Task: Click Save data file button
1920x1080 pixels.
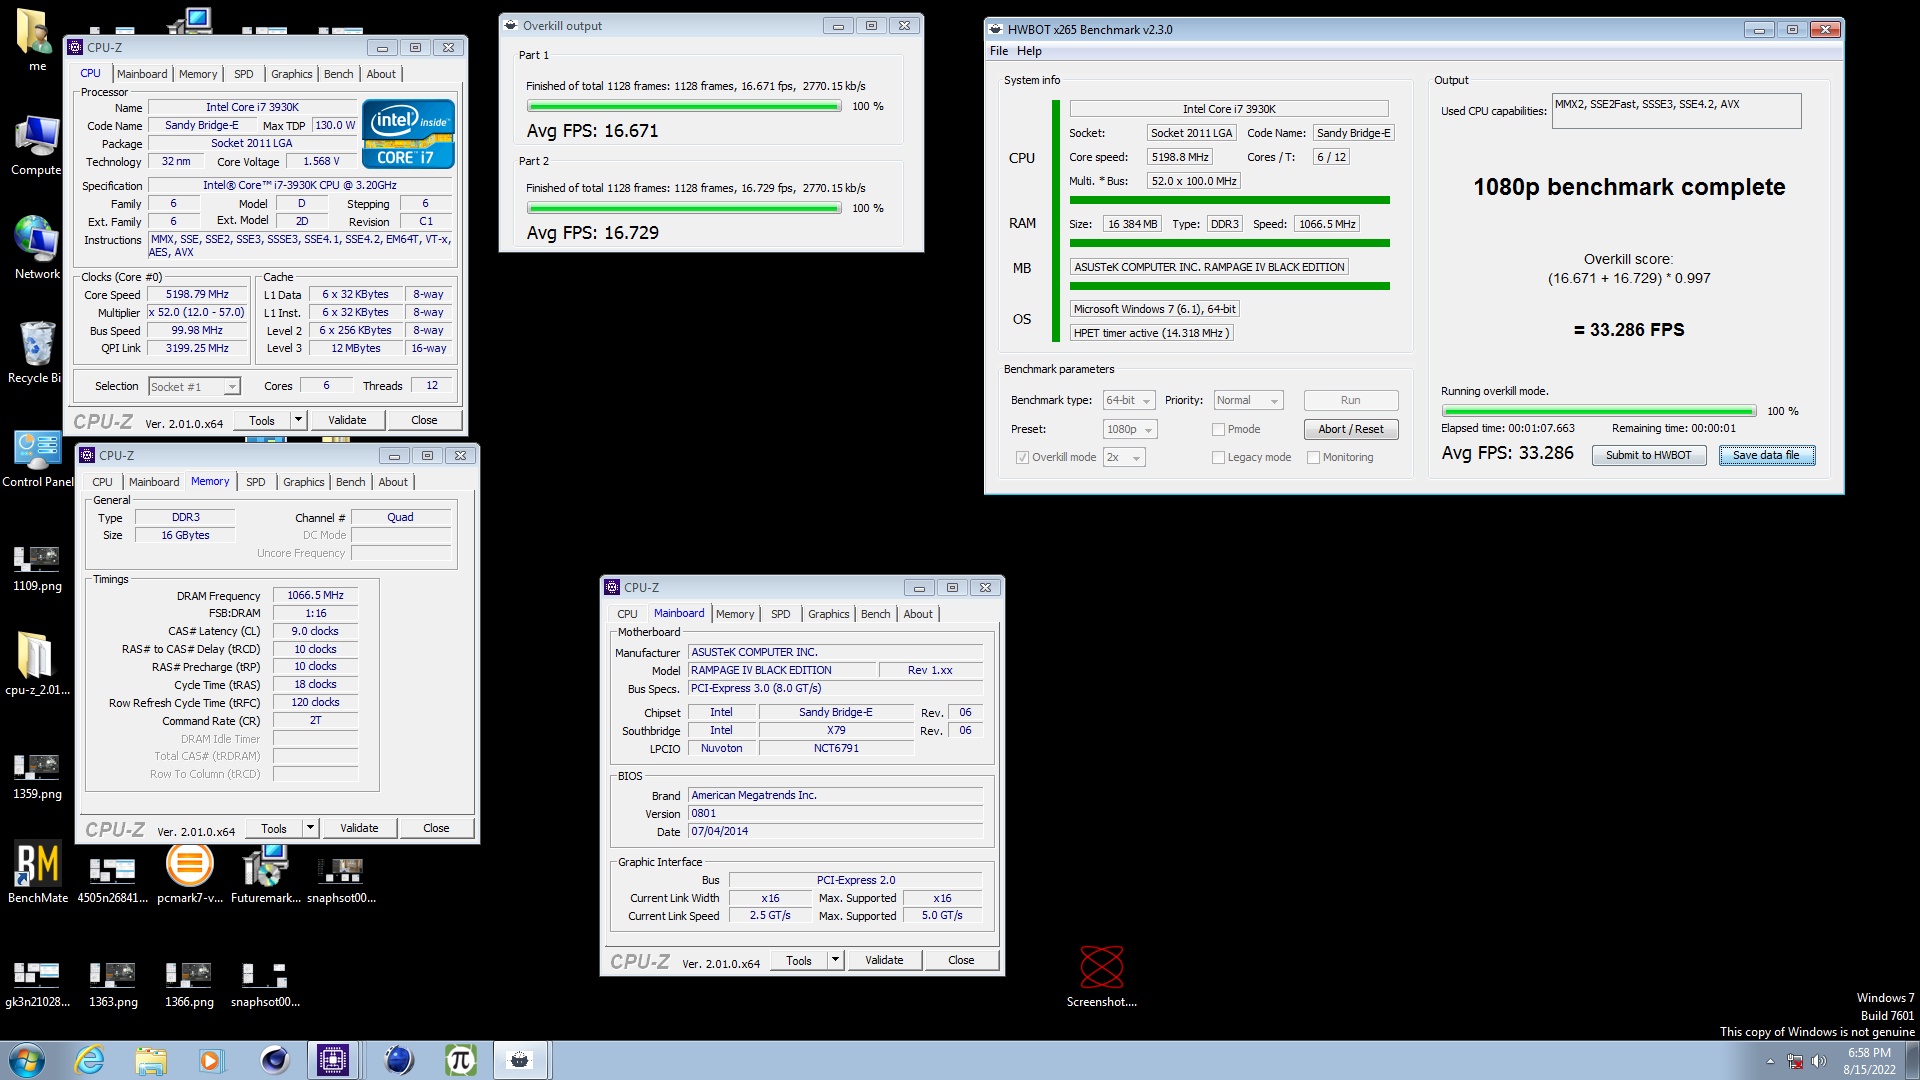Action: (1766, 455)
